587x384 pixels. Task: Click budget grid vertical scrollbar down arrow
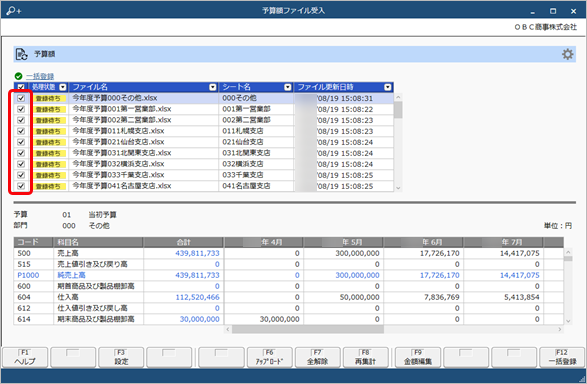tap(568, 321)
